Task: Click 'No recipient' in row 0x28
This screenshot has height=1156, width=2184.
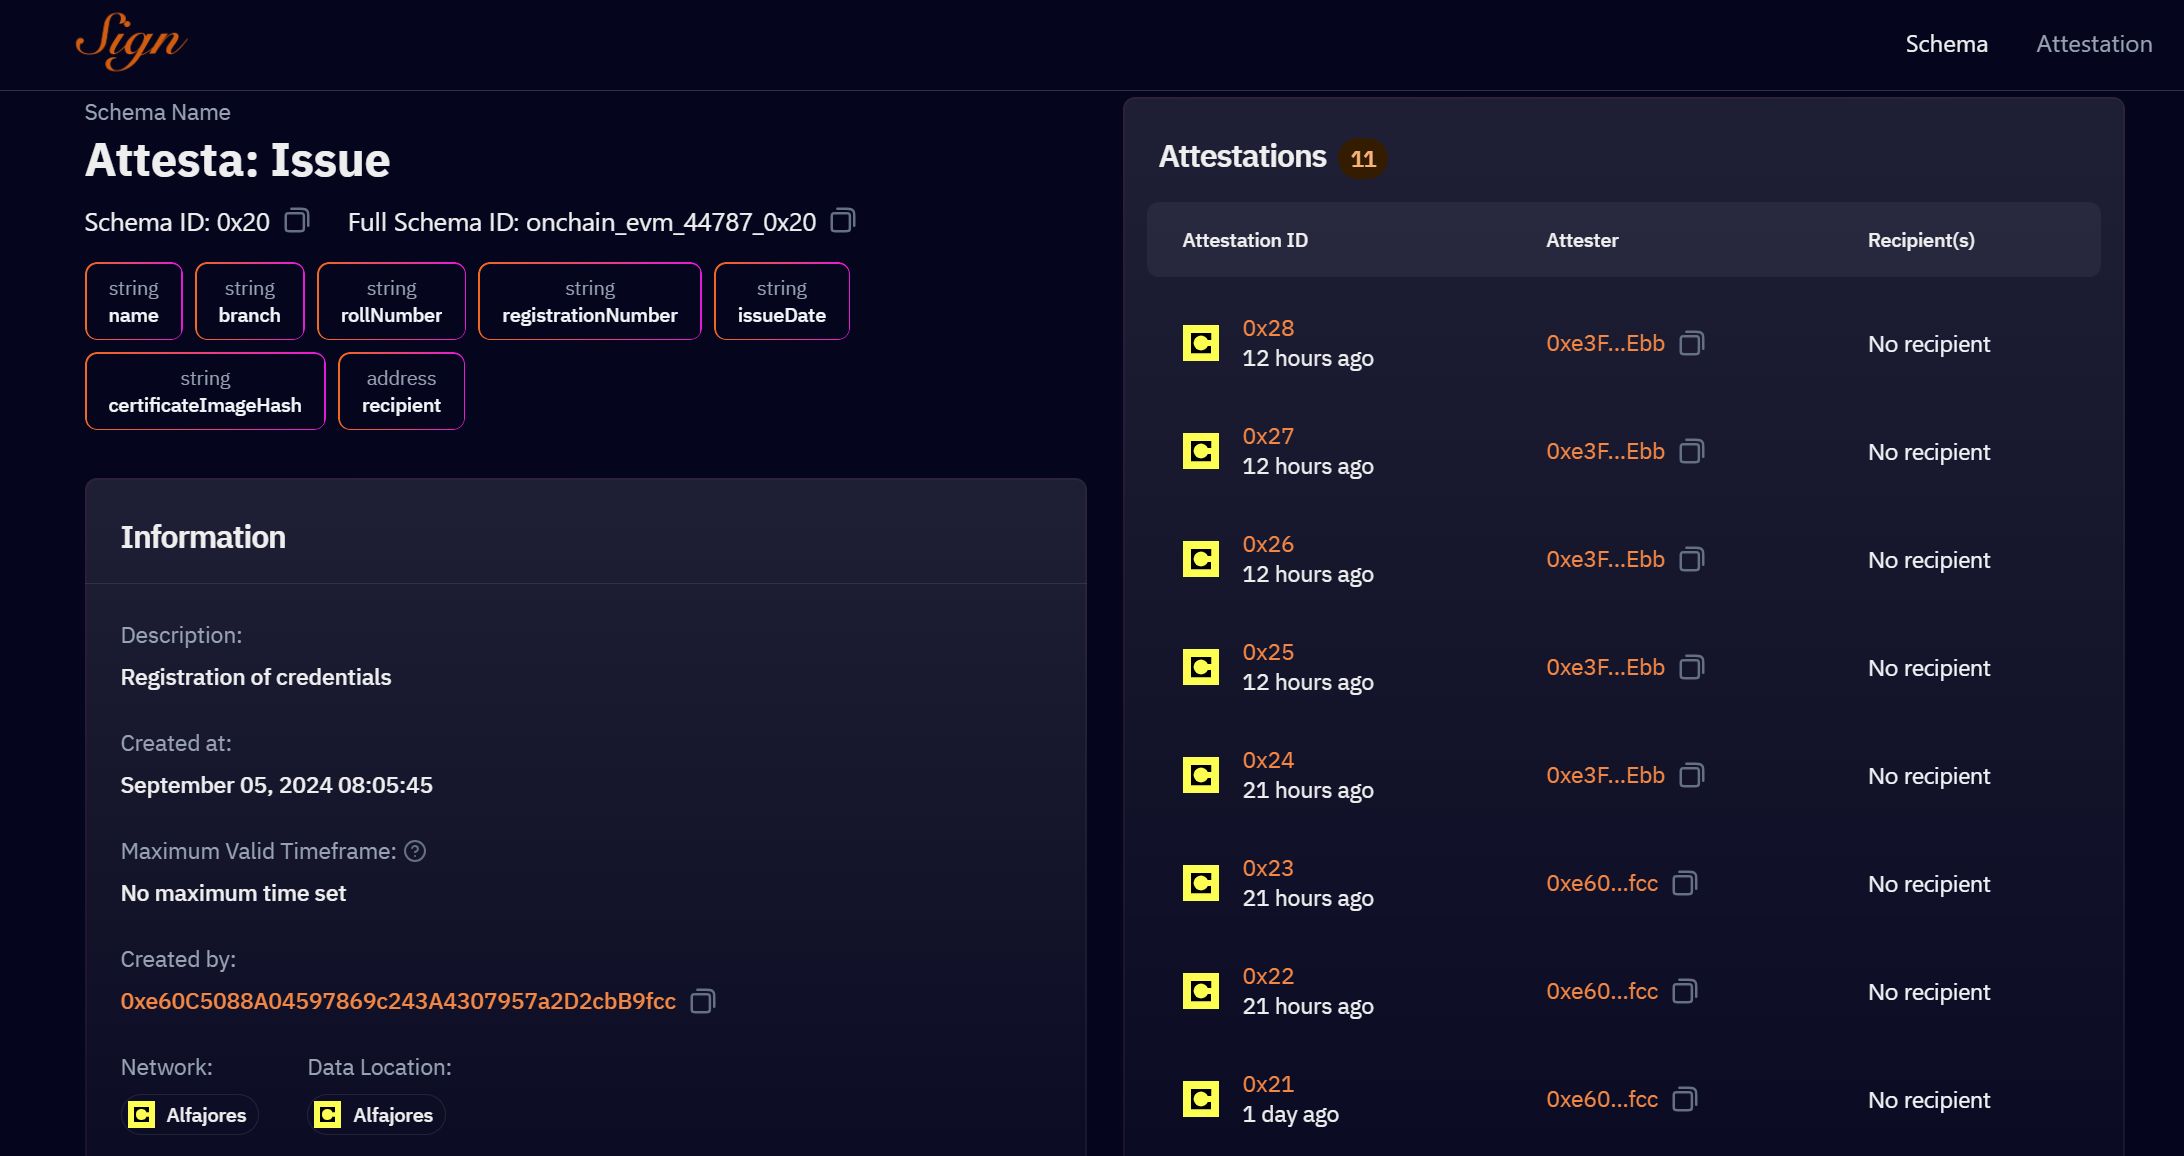Action: (x=1929, y=344)
